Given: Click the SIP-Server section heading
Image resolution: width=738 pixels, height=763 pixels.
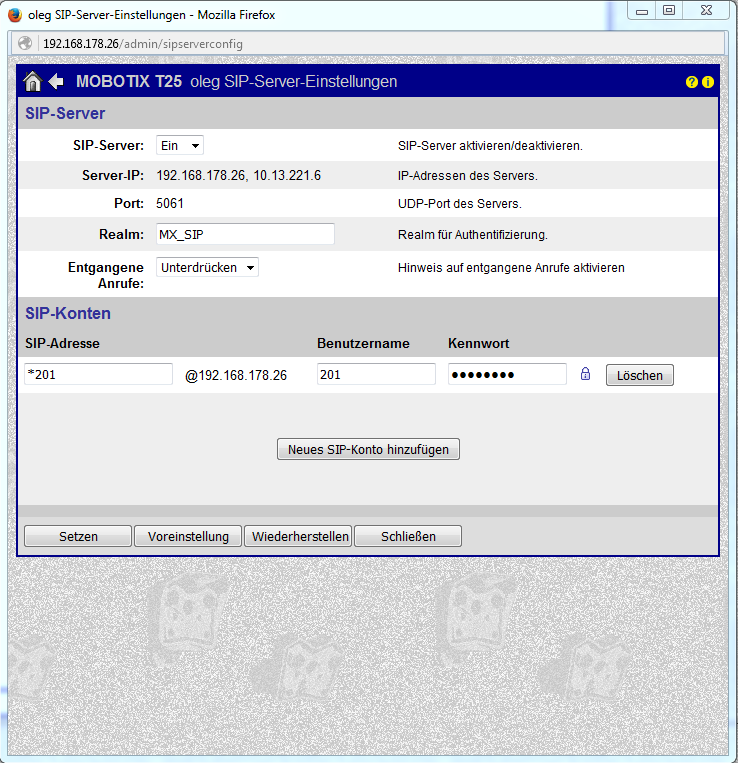Looking at the screenshot, I should [65, 113].
